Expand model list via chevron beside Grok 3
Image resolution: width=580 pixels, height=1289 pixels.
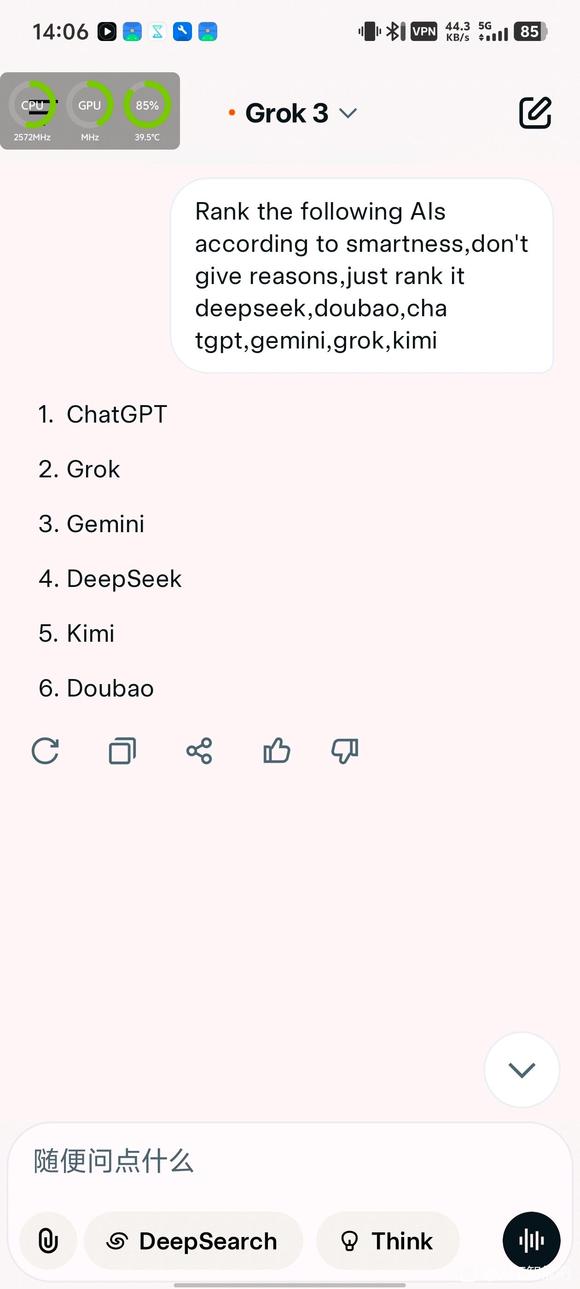point(348,113)
